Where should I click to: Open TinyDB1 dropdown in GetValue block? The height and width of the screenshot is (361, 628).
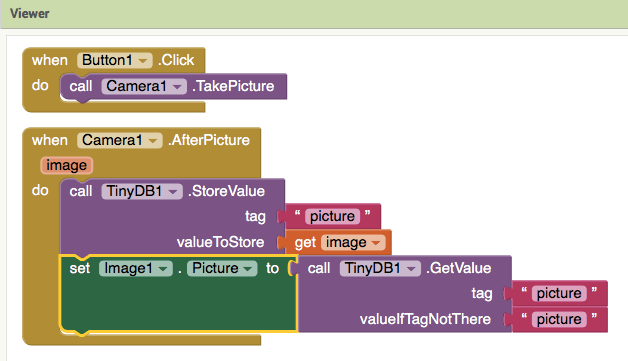(380, 268)
